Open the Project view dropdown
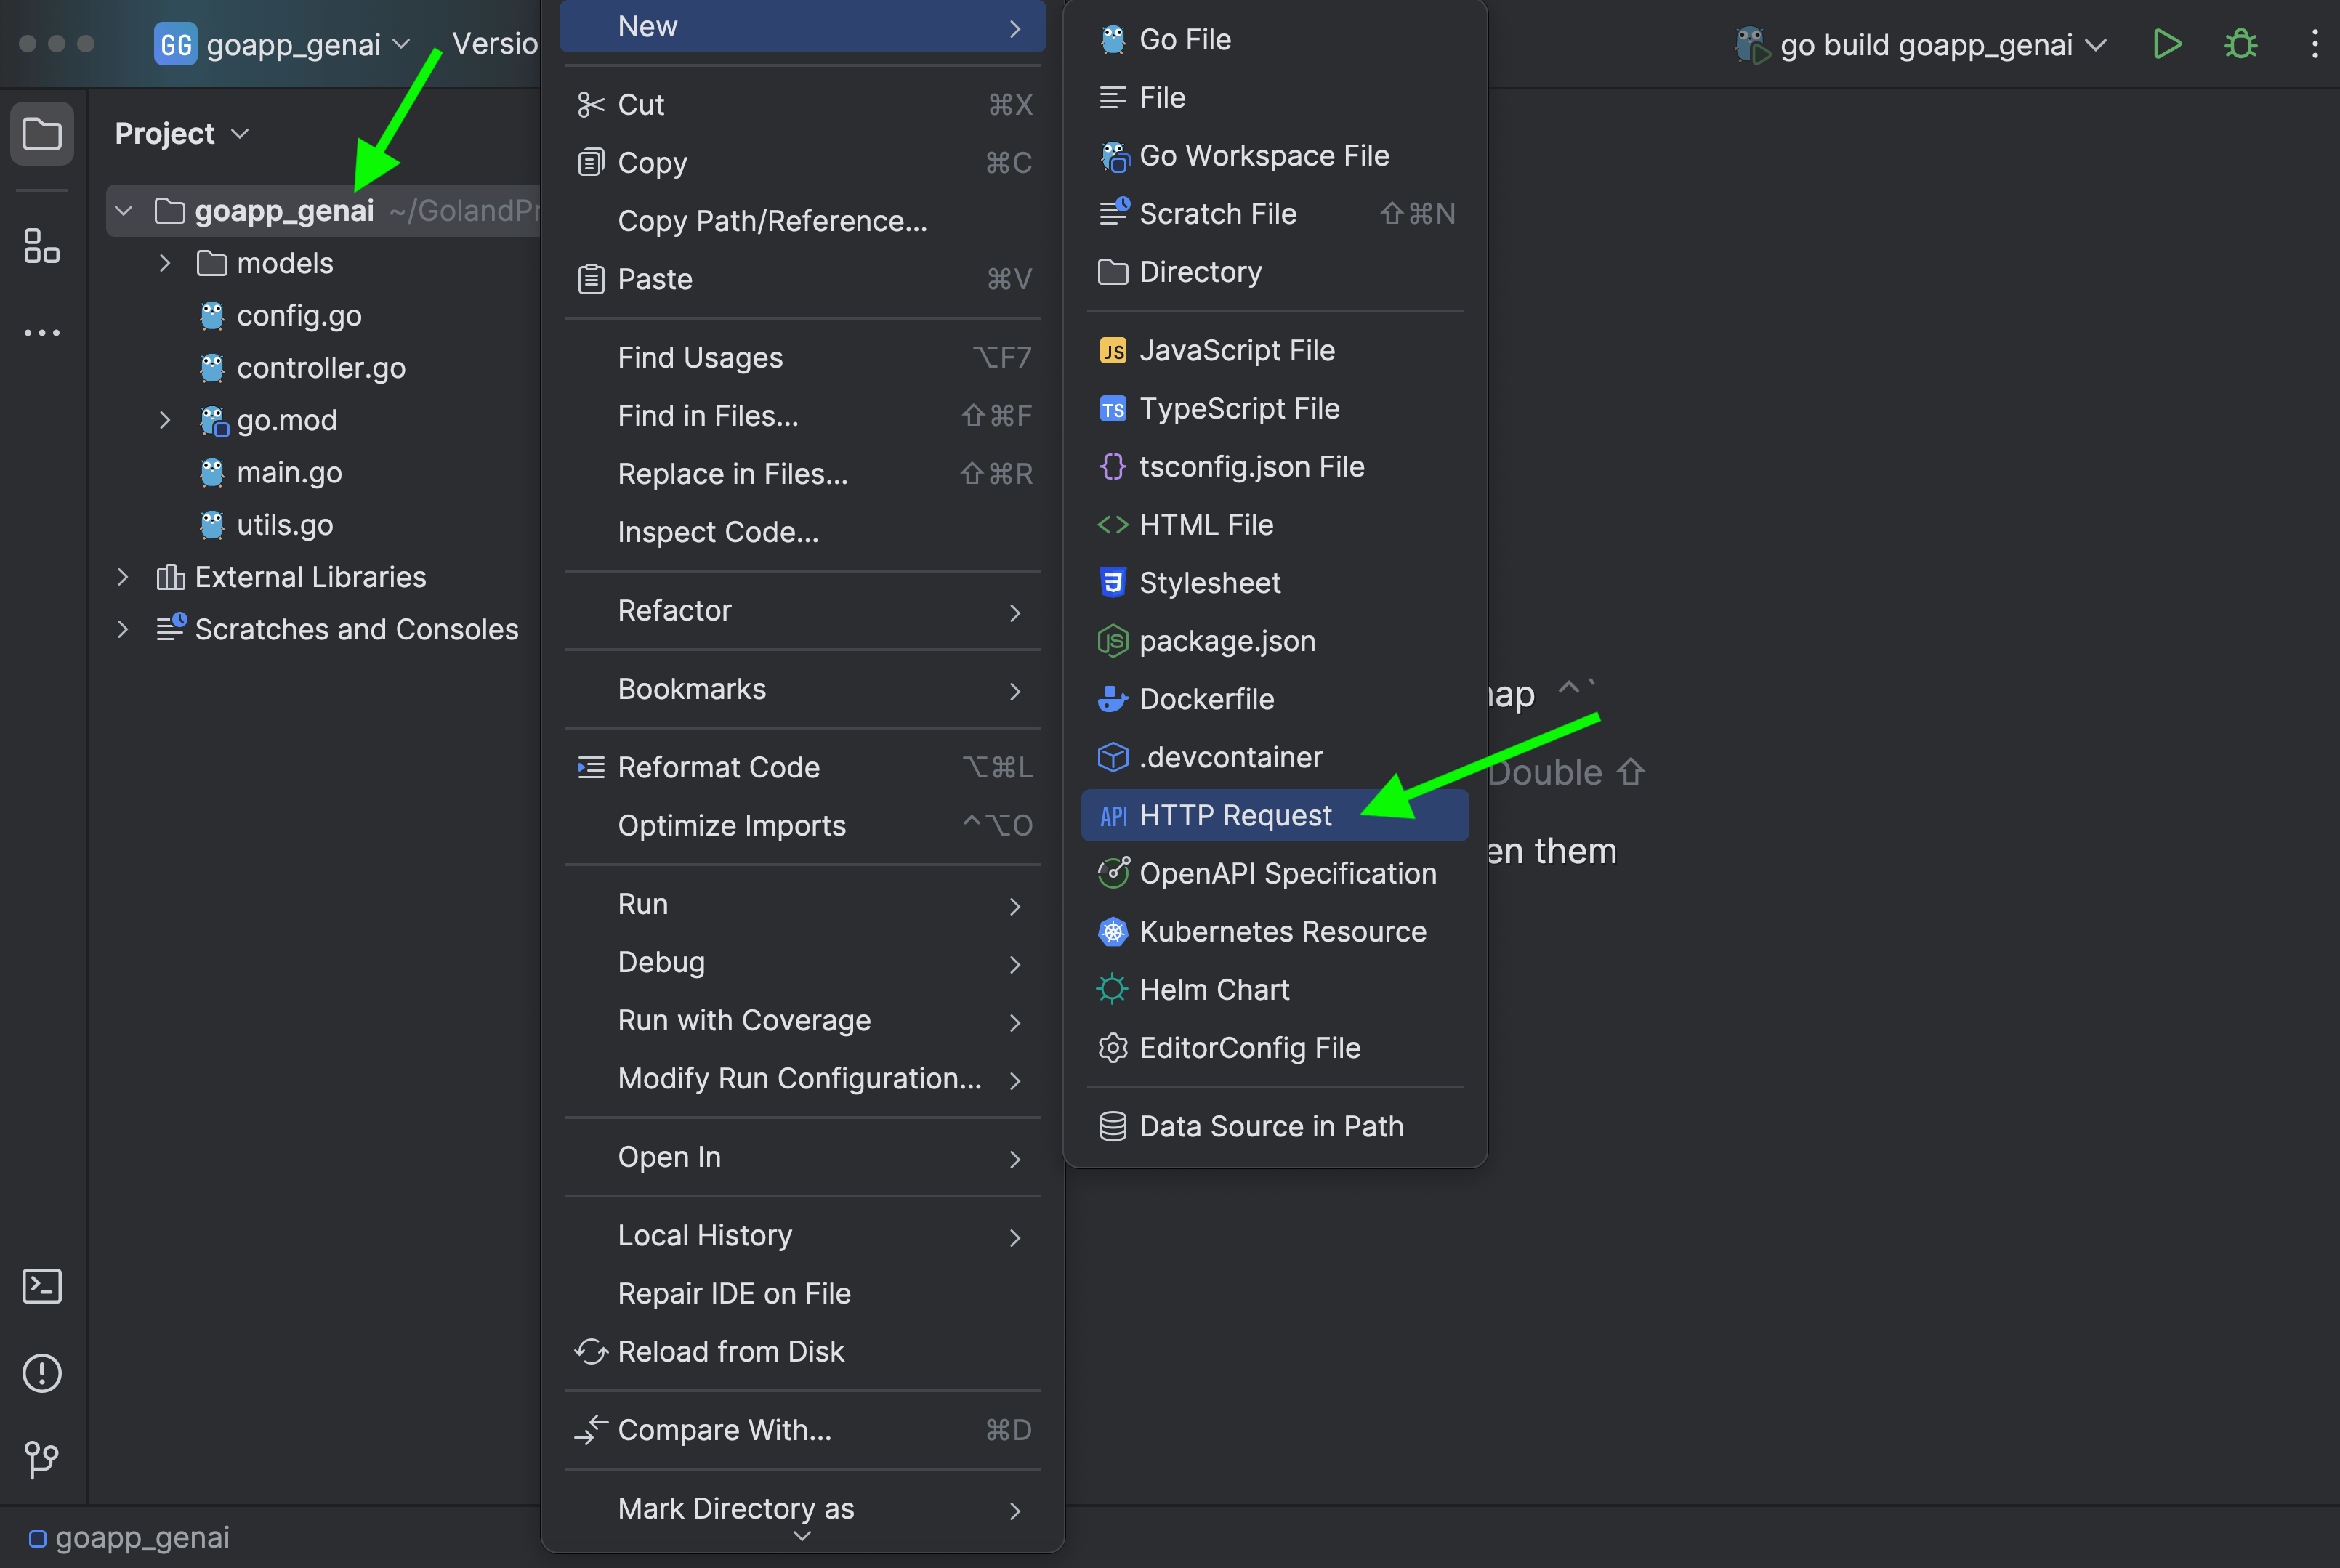The width and height of the screenshot is (2340, 1568). [x=181, y=133]
